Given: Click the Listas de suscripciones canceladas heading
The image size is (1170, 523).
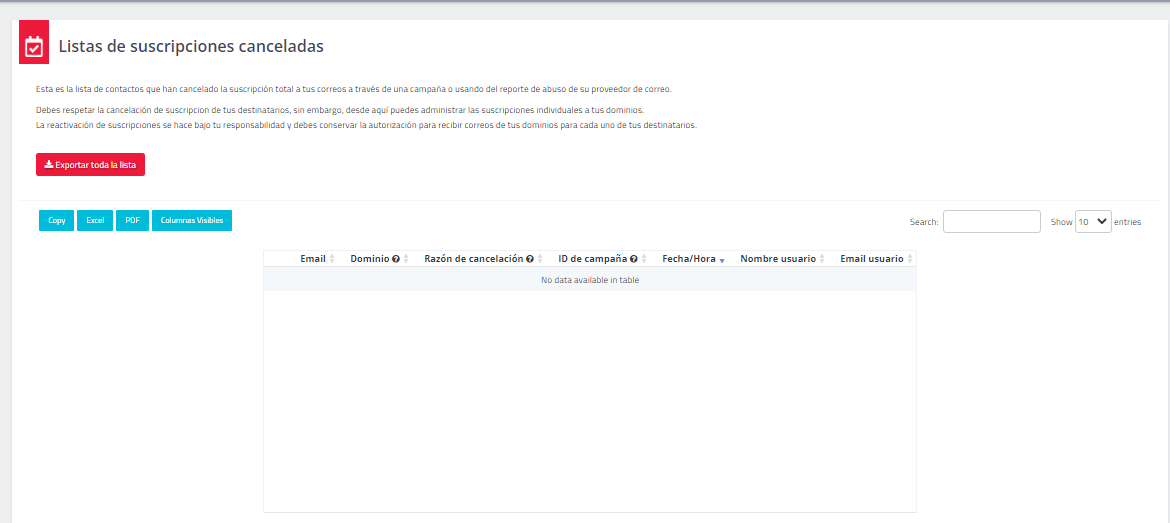Looking at the screenshot, I should pyautogui.click(x=191, y=46).
